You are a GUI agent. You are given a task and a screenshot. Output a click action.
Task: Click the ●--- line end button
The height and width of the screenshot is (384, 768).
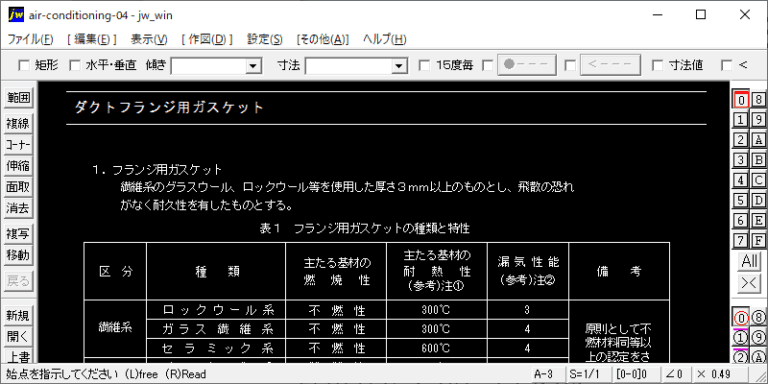point(527,65)
